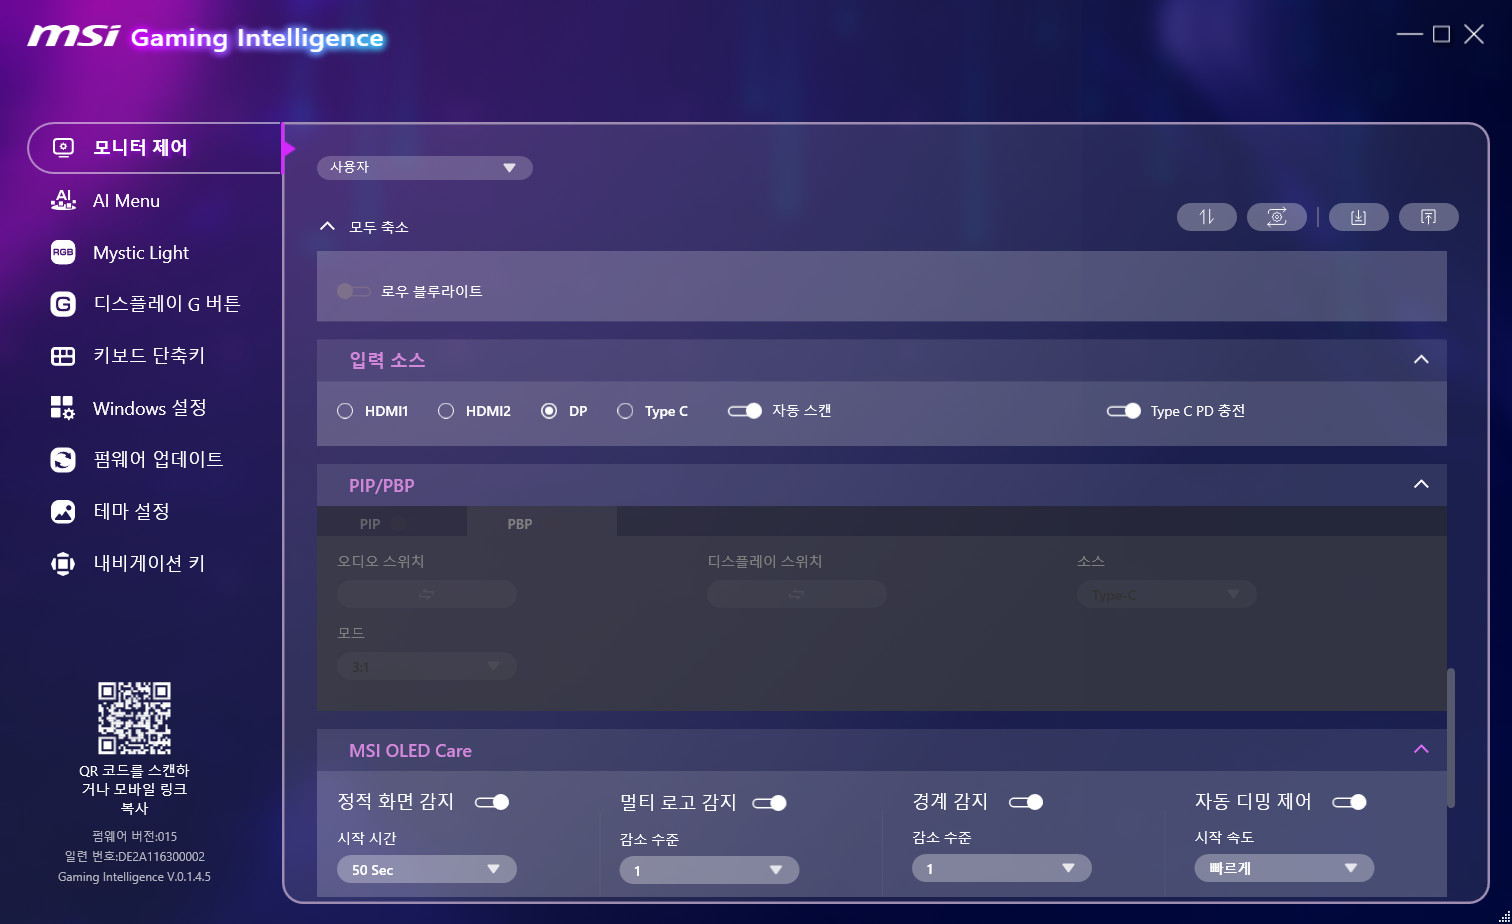Click the reset settings gear-arrows button
Viewport: 1512px width, 924px height.
[1277, 217]
